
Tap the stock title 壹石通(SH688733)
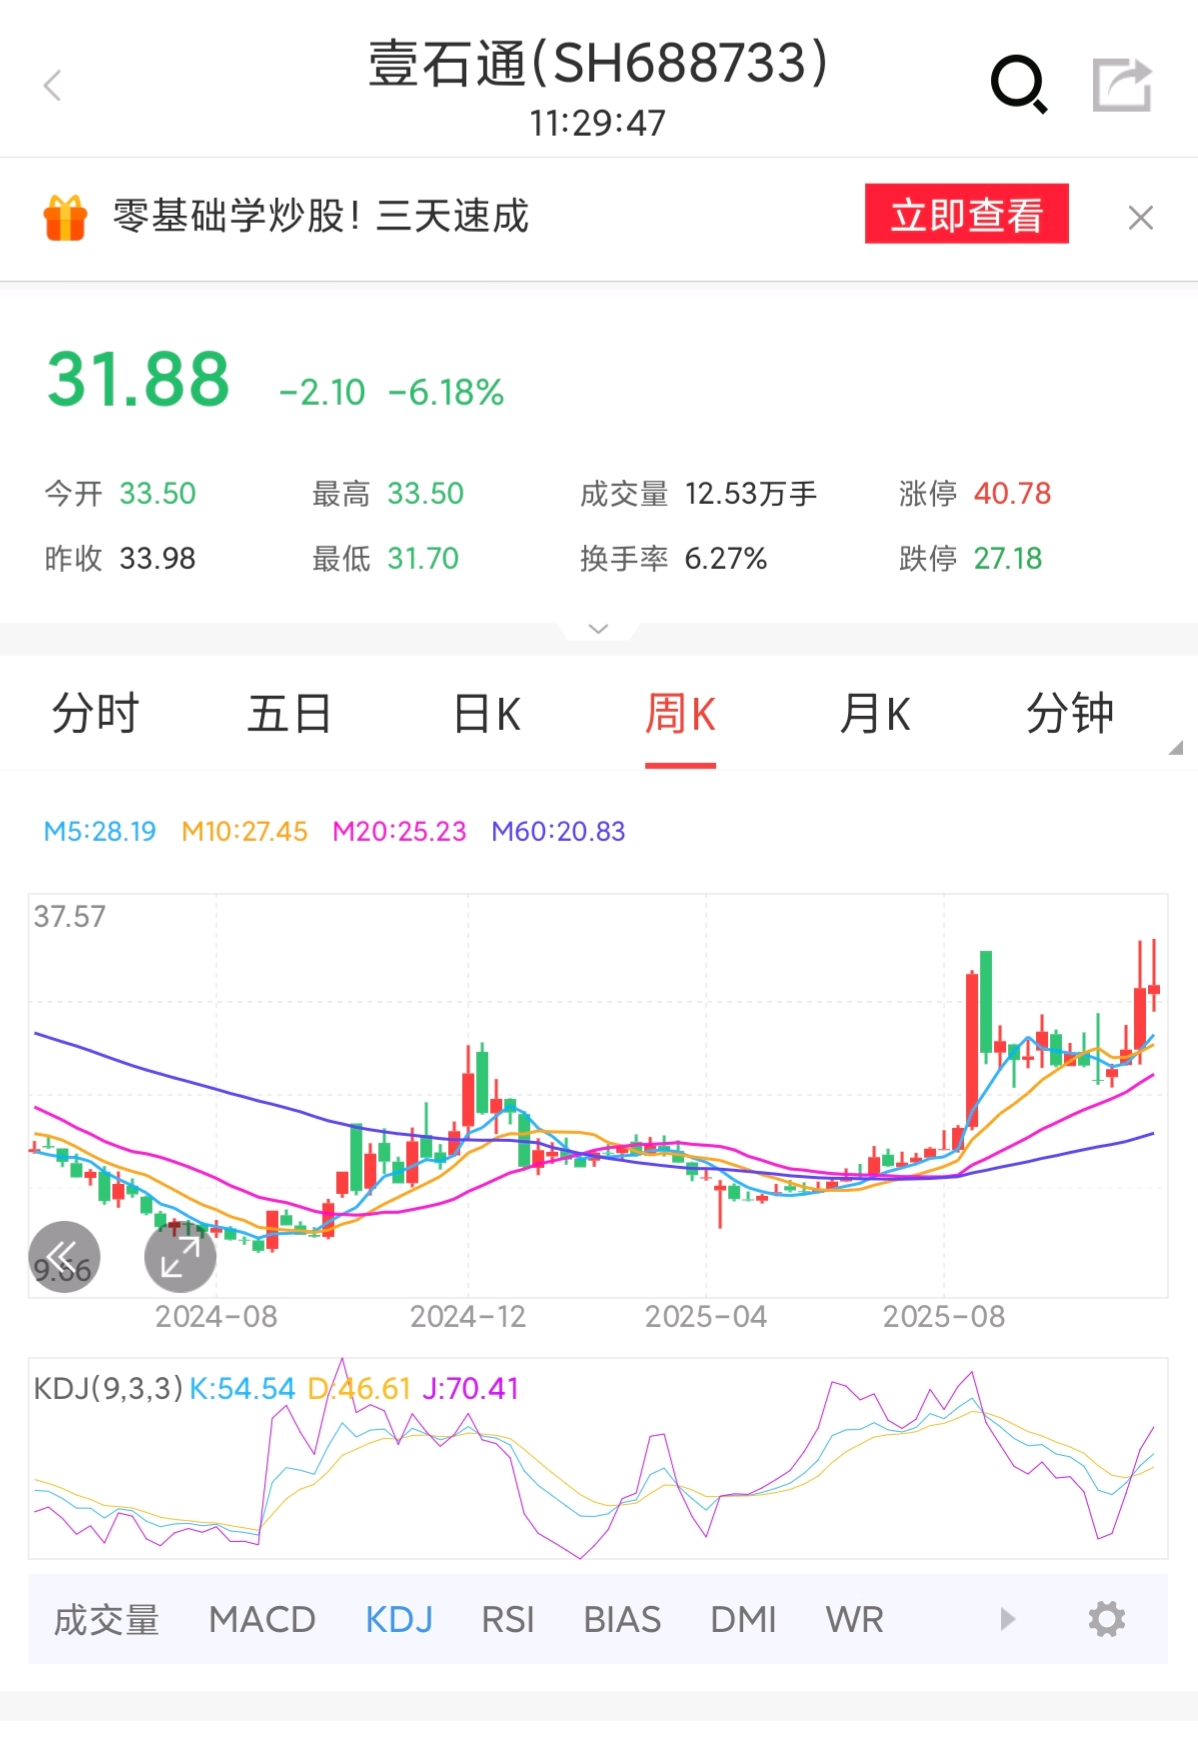598,63
